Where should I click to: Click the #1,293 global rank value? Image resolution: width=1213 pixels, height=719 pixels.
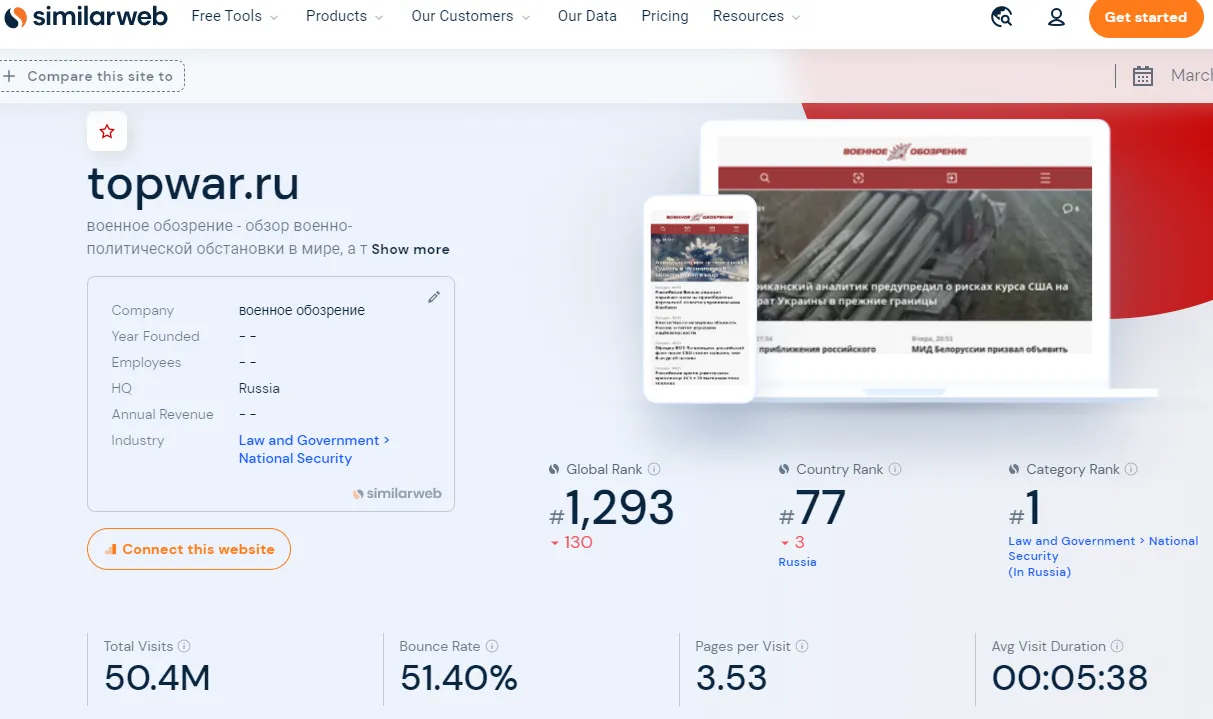(x=612, y=509)
